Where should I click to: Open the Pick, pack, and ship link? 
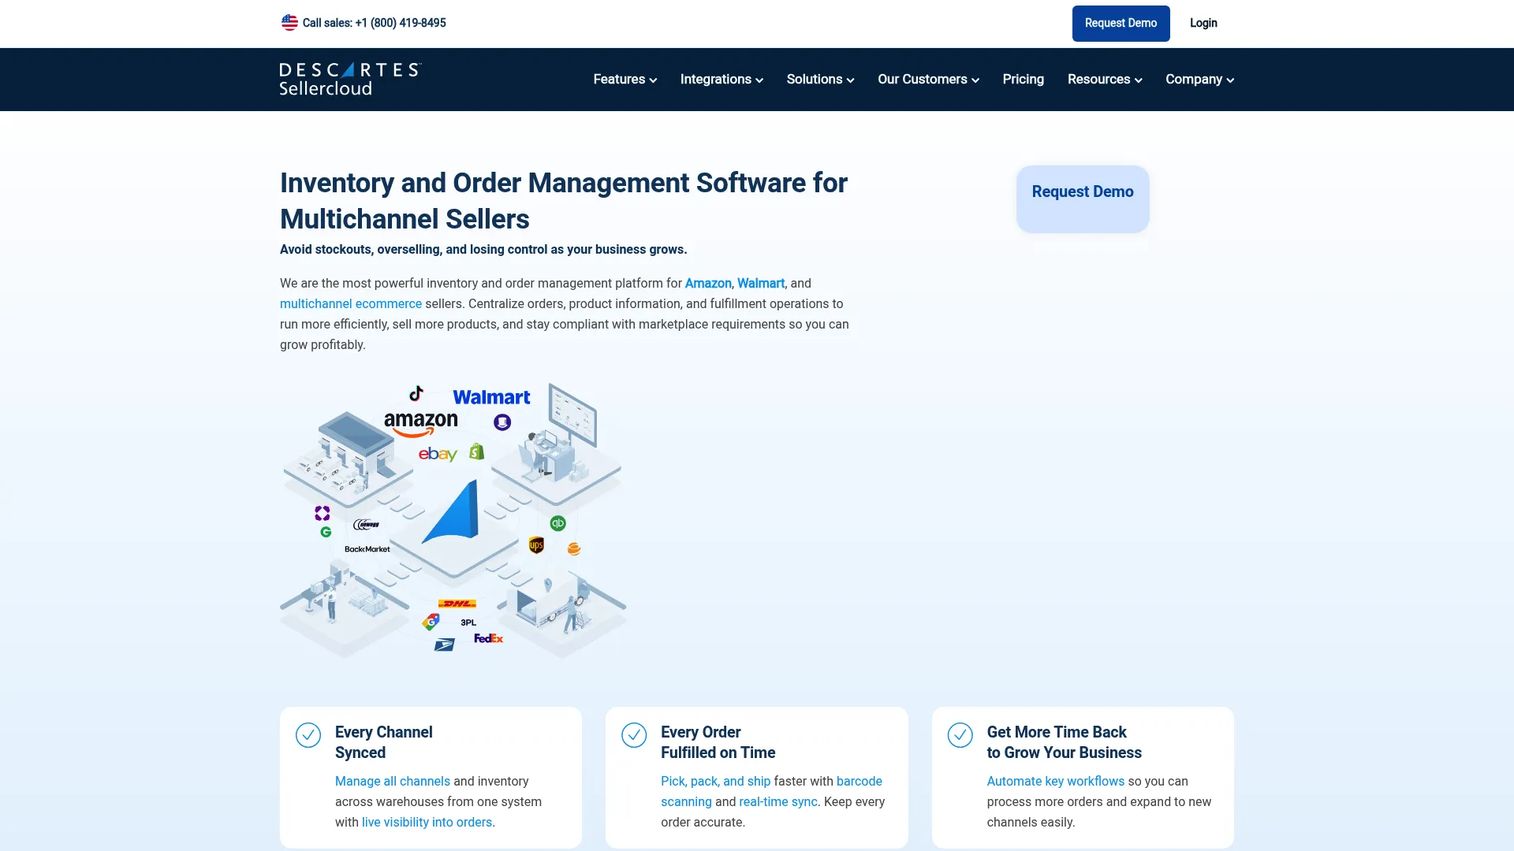click(715, 781)
